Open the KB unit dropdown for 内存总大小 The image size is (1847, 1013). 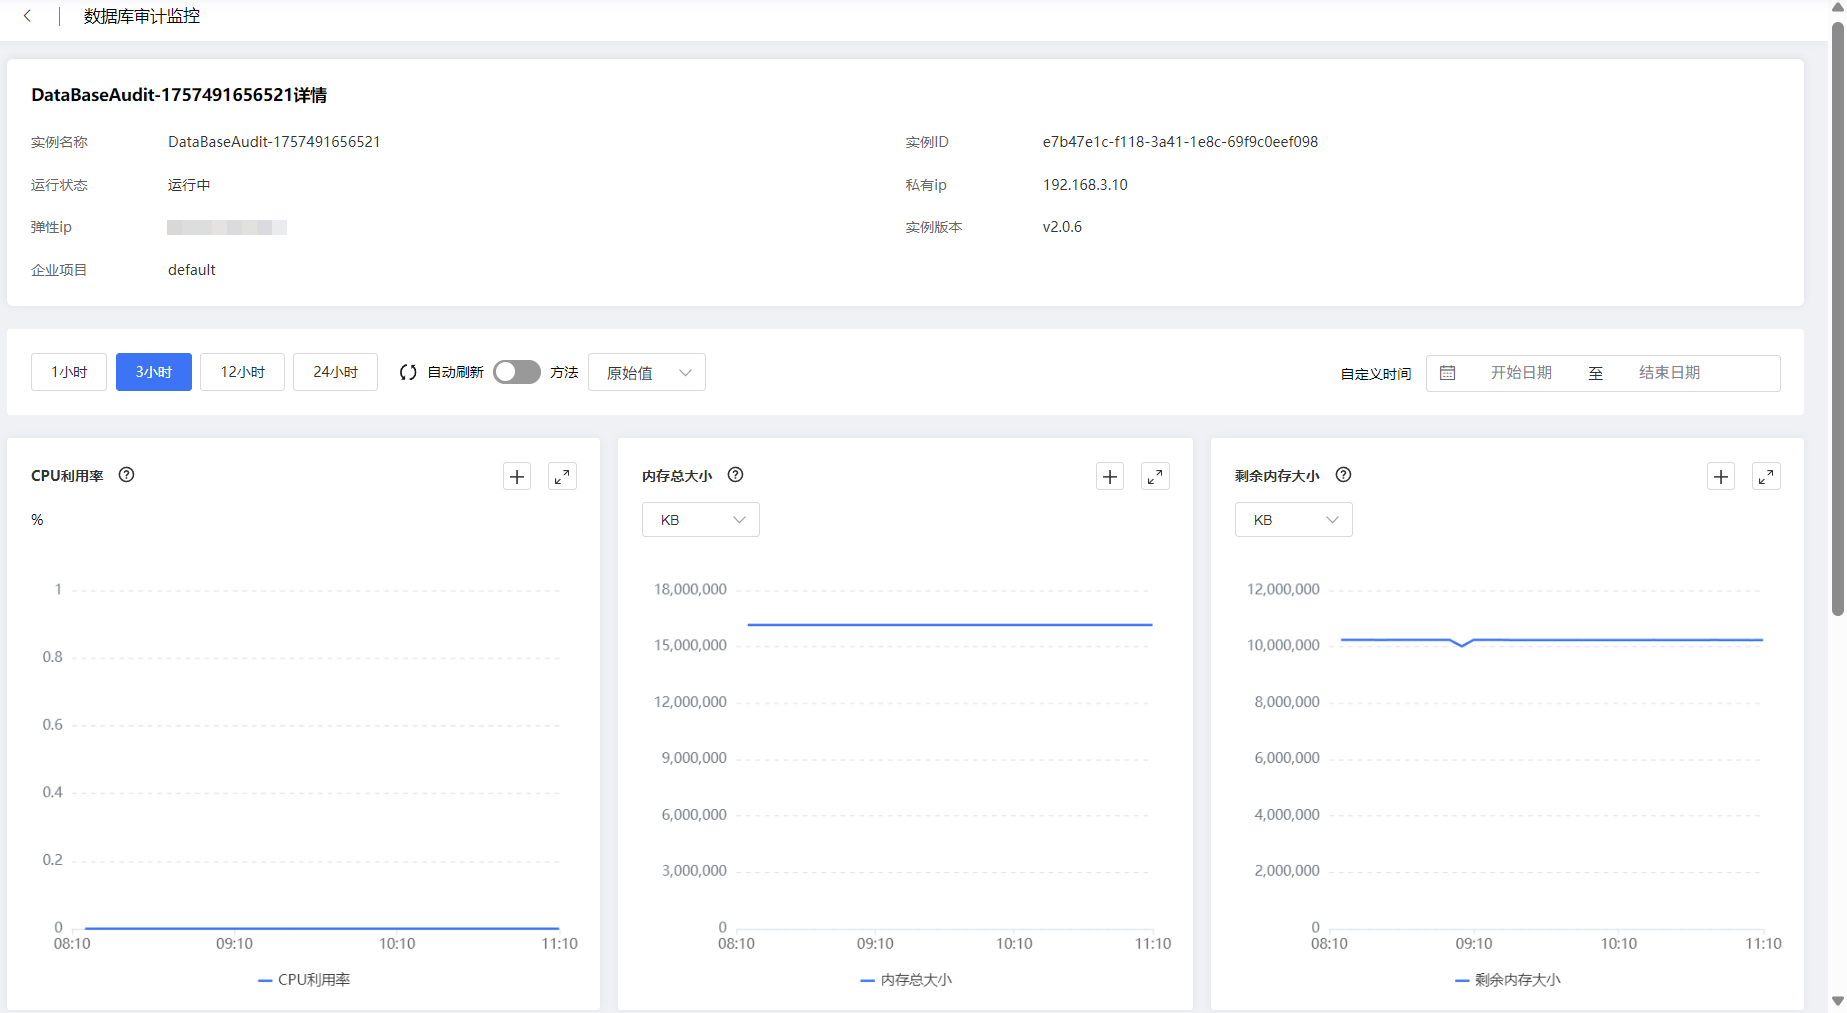(700, 520)
